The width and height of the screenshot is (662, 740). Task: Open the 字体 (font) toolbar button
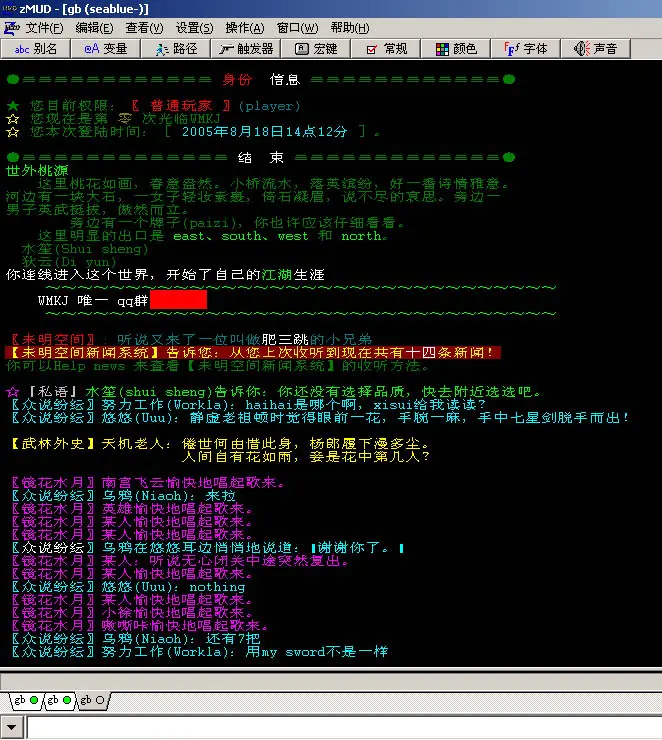coord(525,49)
